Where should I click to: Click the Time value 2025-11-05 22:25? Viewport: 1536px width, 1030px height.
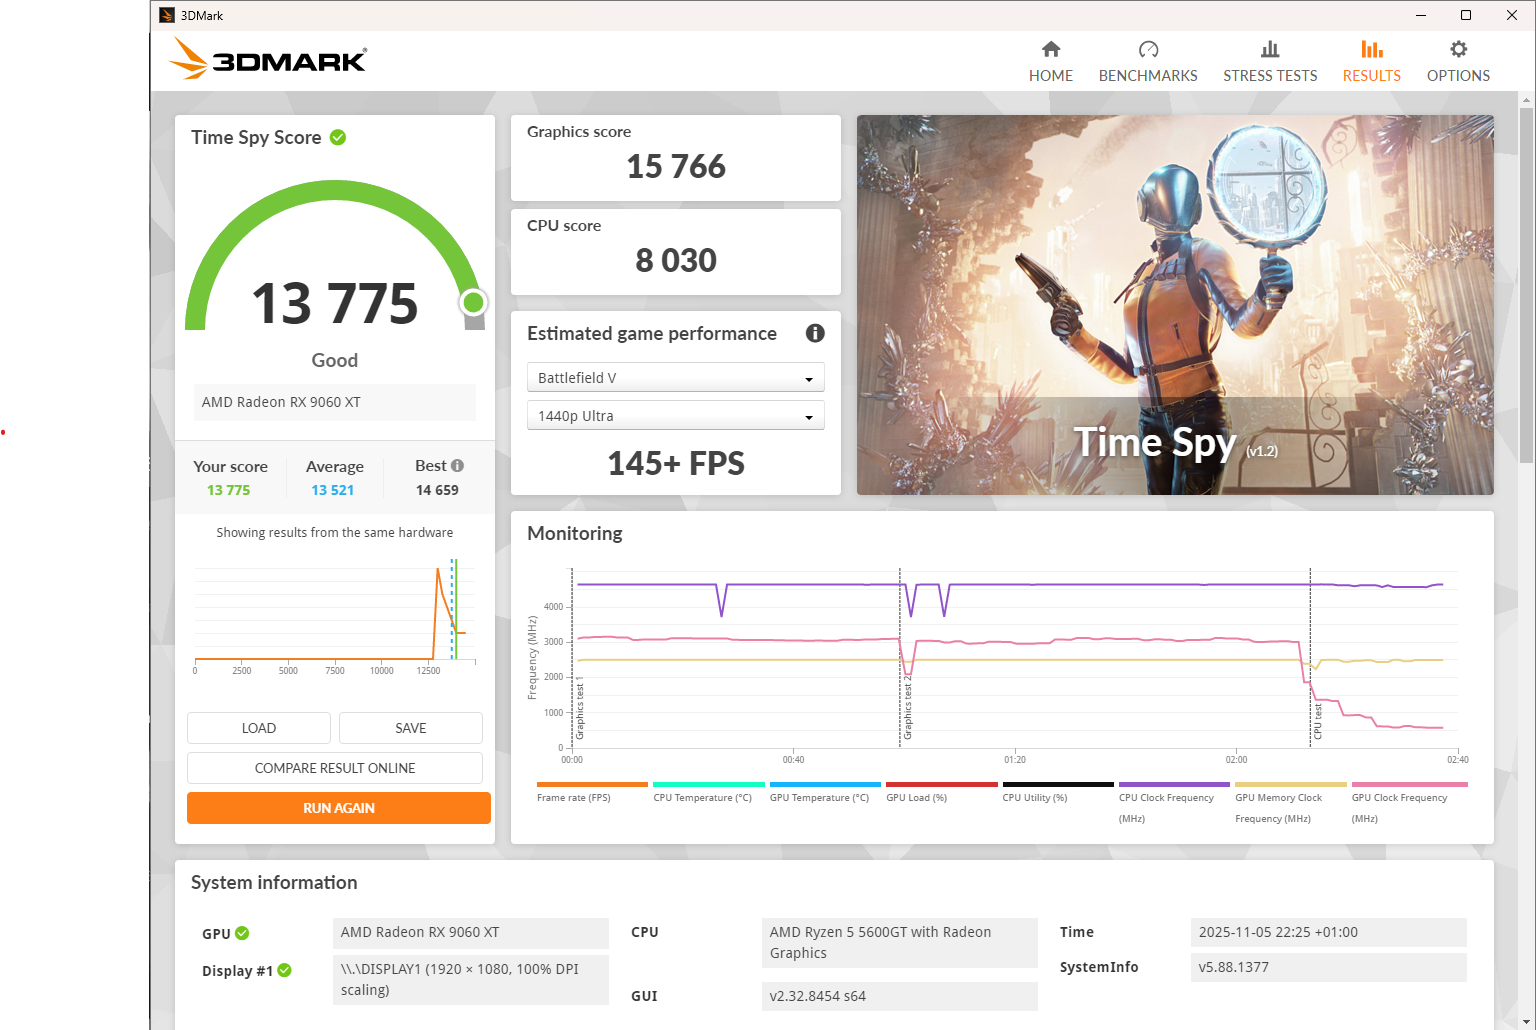[x=1329, y=932]
